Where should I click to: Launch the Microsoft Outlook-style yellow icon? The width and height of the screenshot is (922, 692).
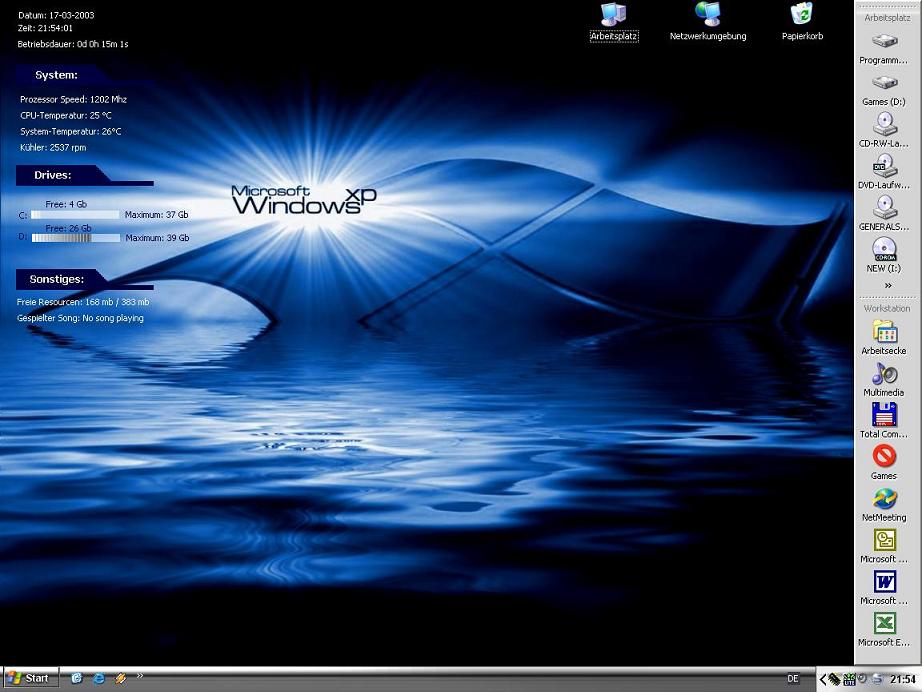tap(884, 546)
